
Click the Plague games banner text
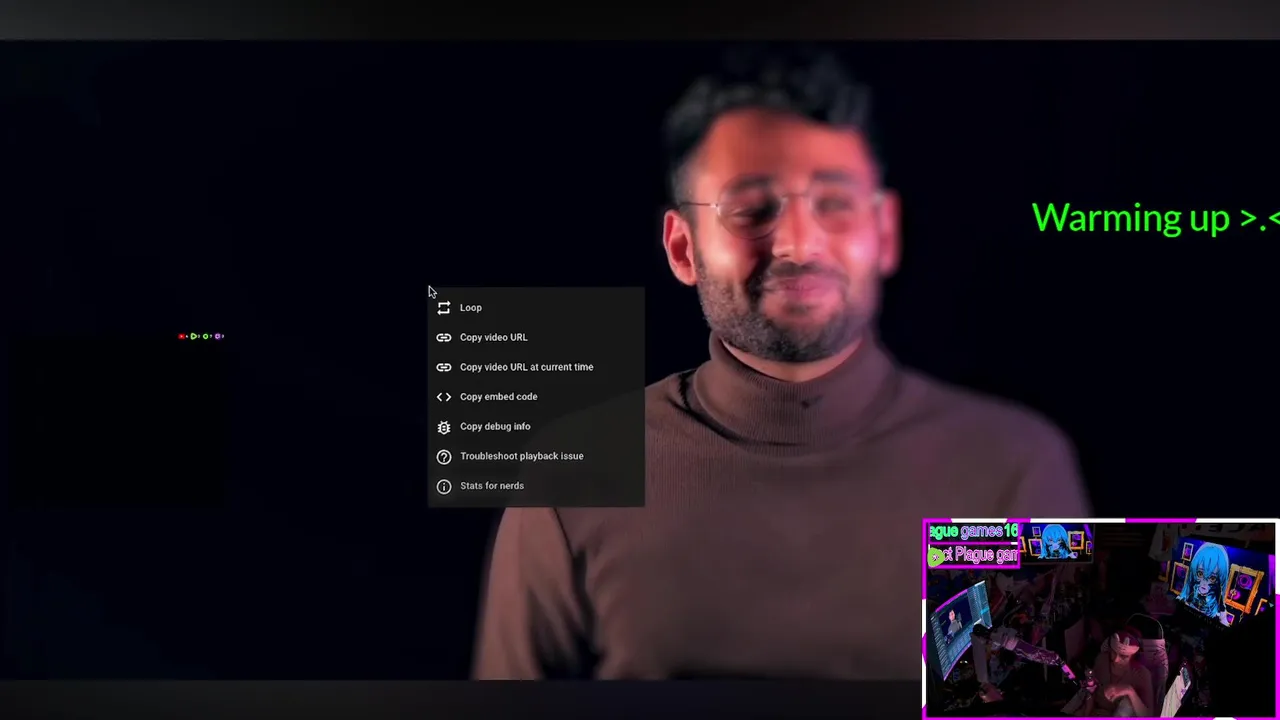(973, 543)
